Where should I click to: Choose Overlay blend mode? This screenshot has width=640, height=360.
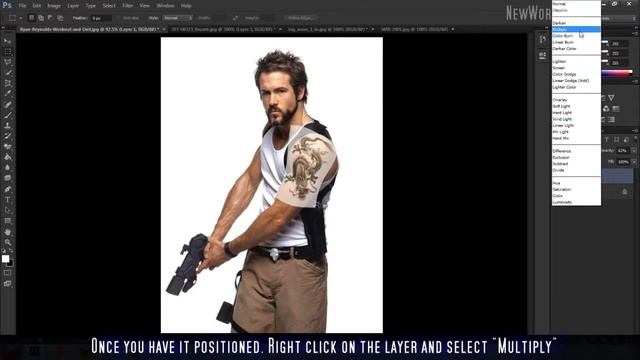(576, 100)
